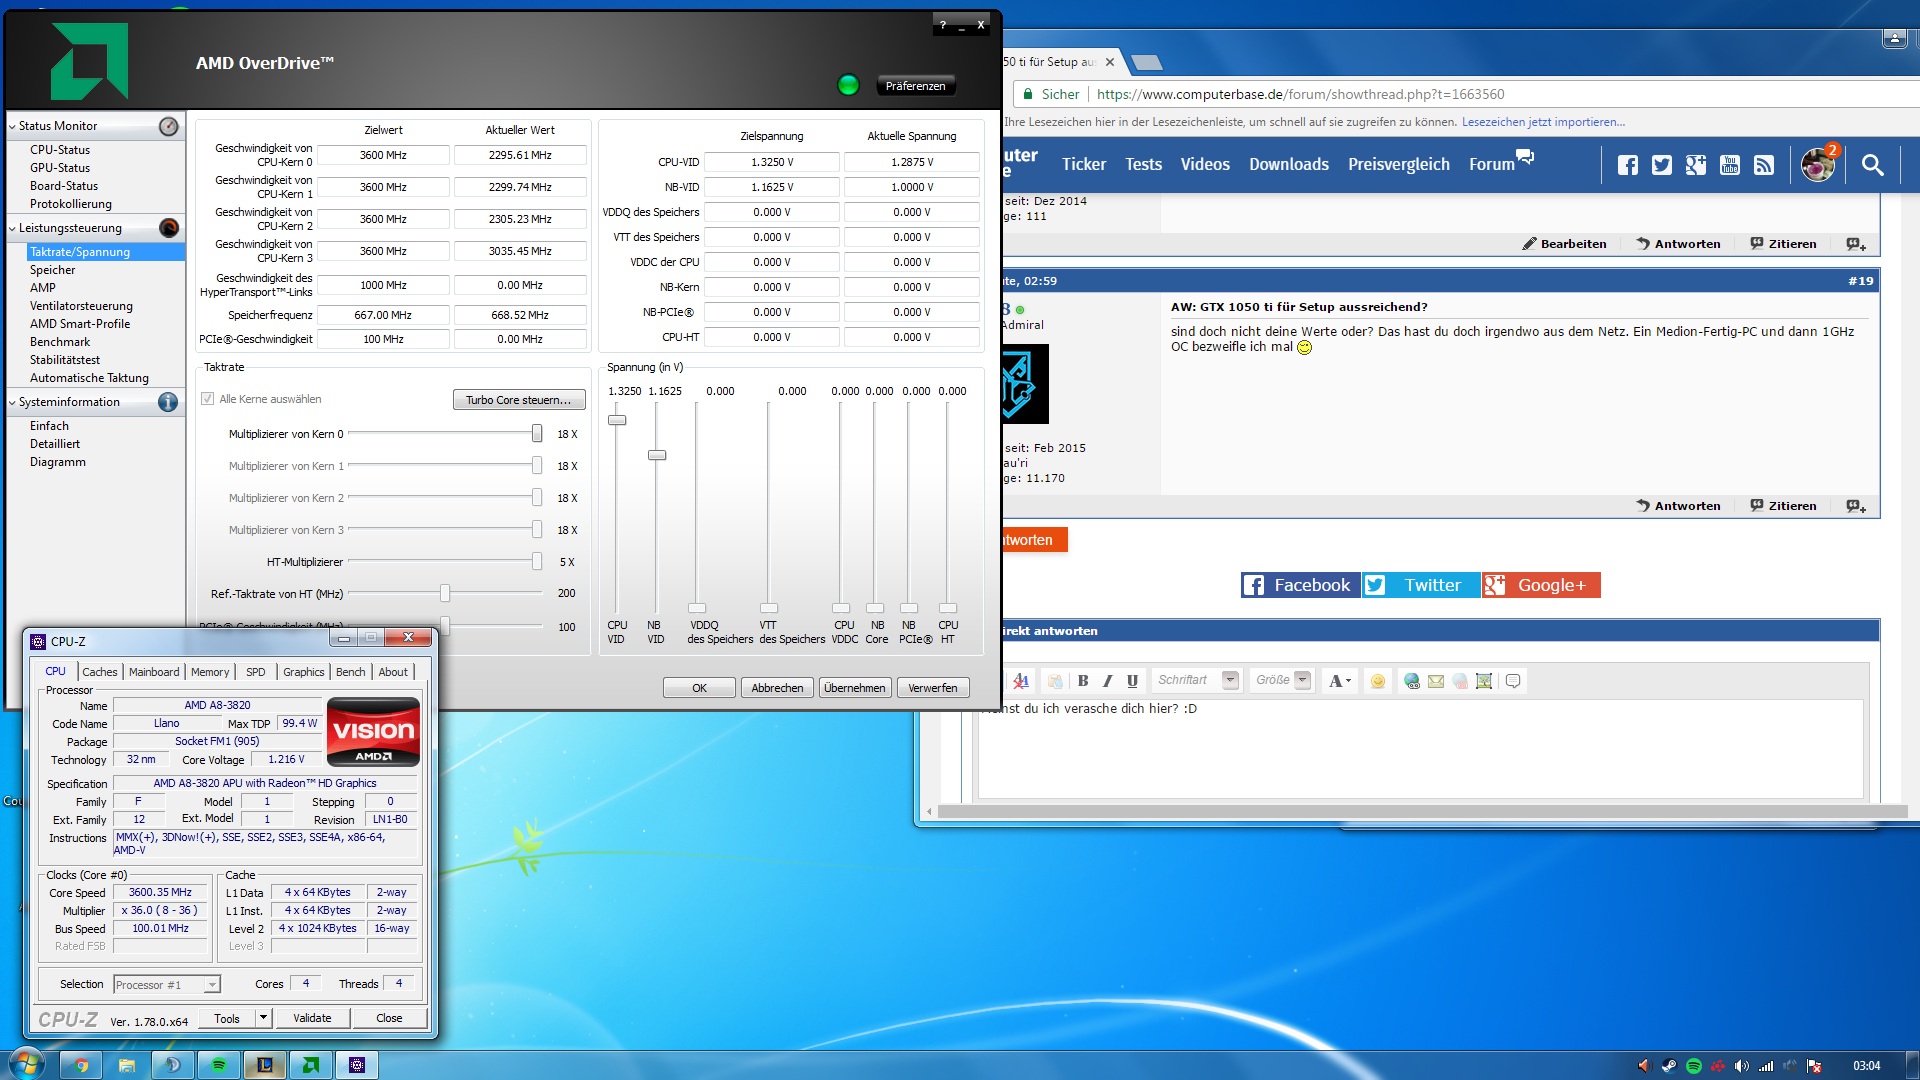Open the Steam tray icon

pos(1669,1066)
